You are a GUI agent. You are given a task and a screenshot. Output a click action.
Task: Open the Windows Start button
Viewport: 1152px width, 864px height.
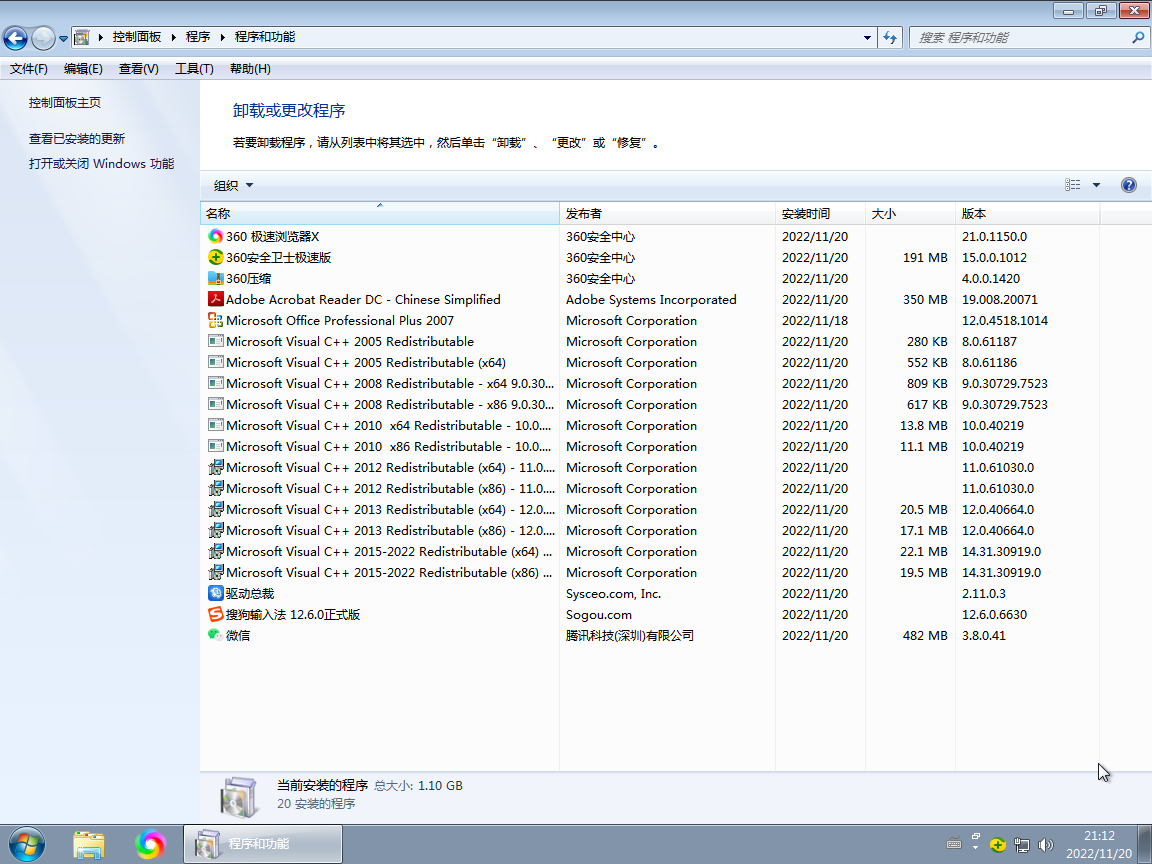(27, 844)
